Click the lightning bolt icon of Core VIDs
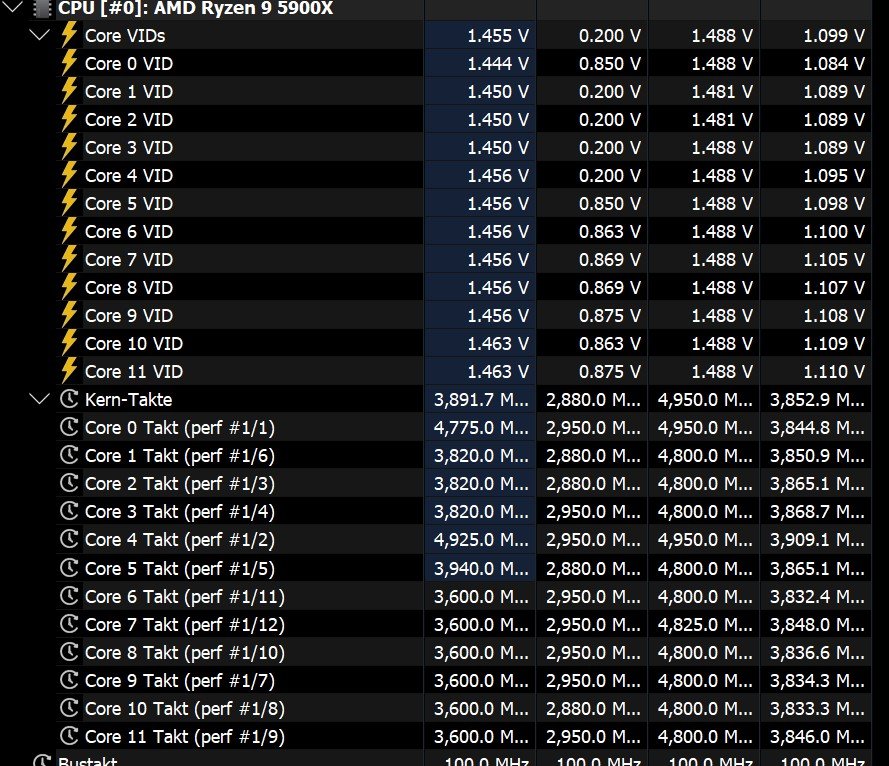Screen dimensions: 889x766 [69, 35]
